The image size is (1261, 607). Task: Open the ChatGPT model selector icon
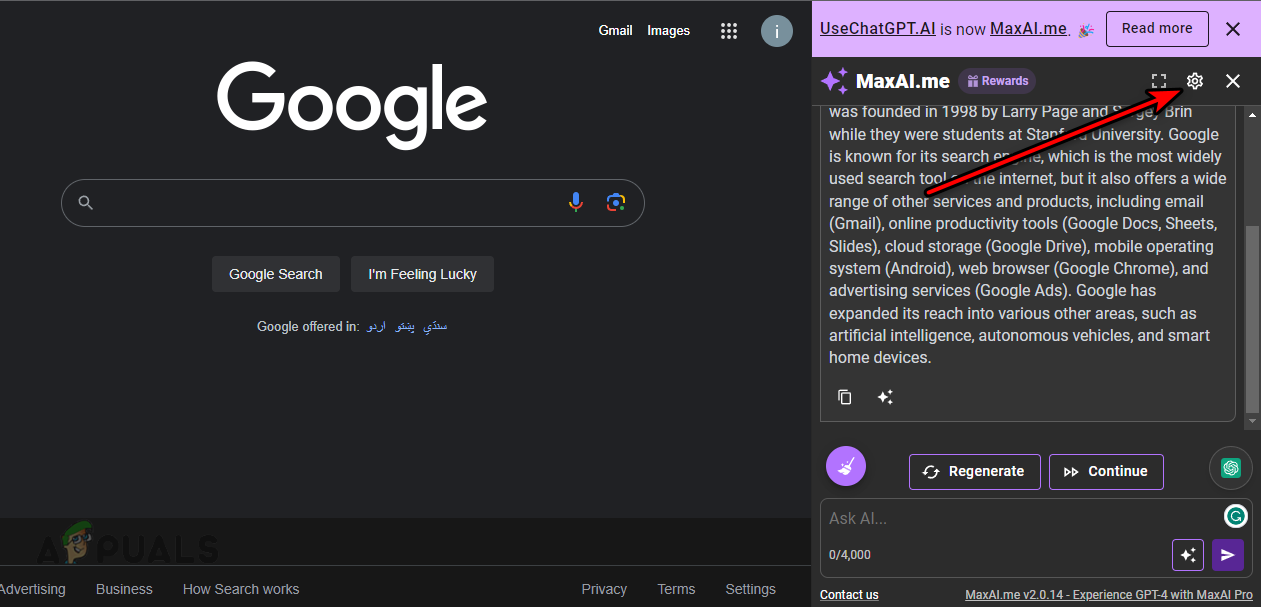[1230, 467]
